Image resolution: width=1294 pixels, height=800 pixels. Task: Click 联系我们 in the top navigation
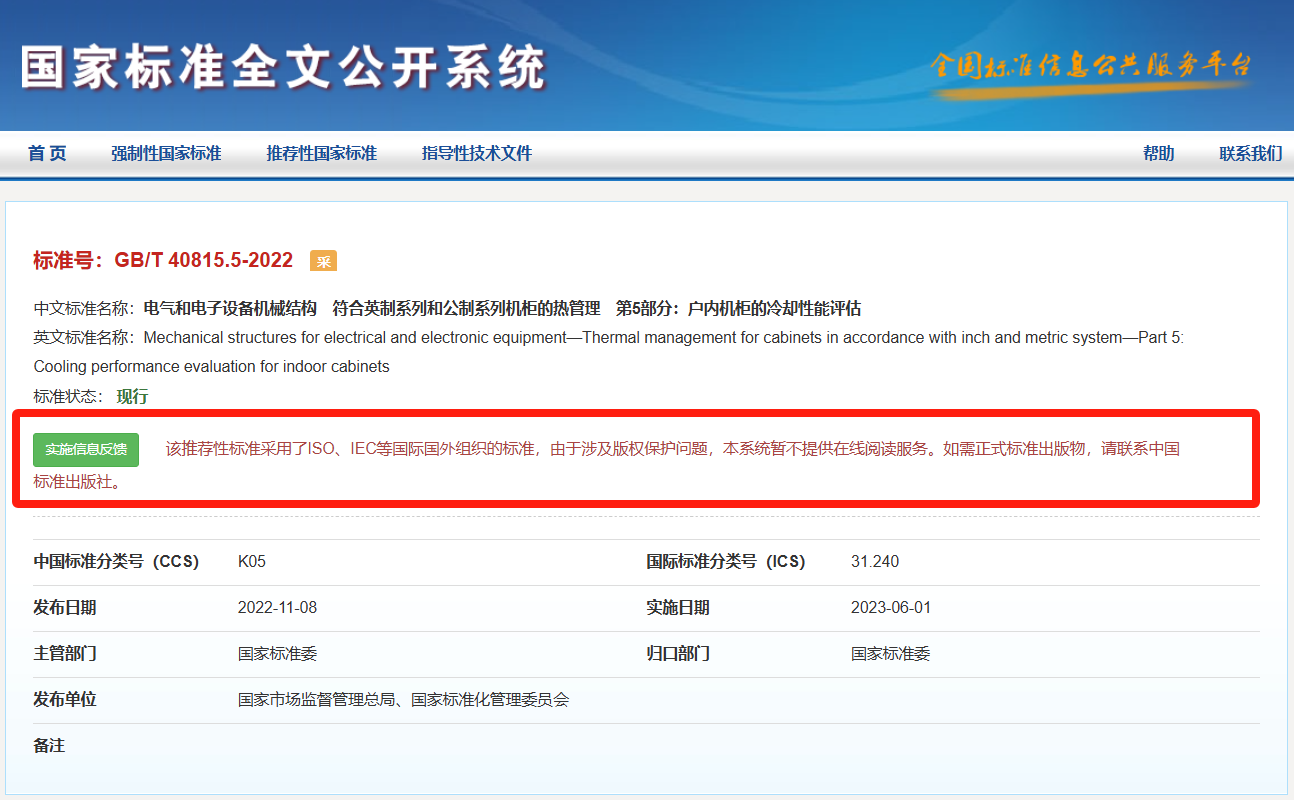1250,153
